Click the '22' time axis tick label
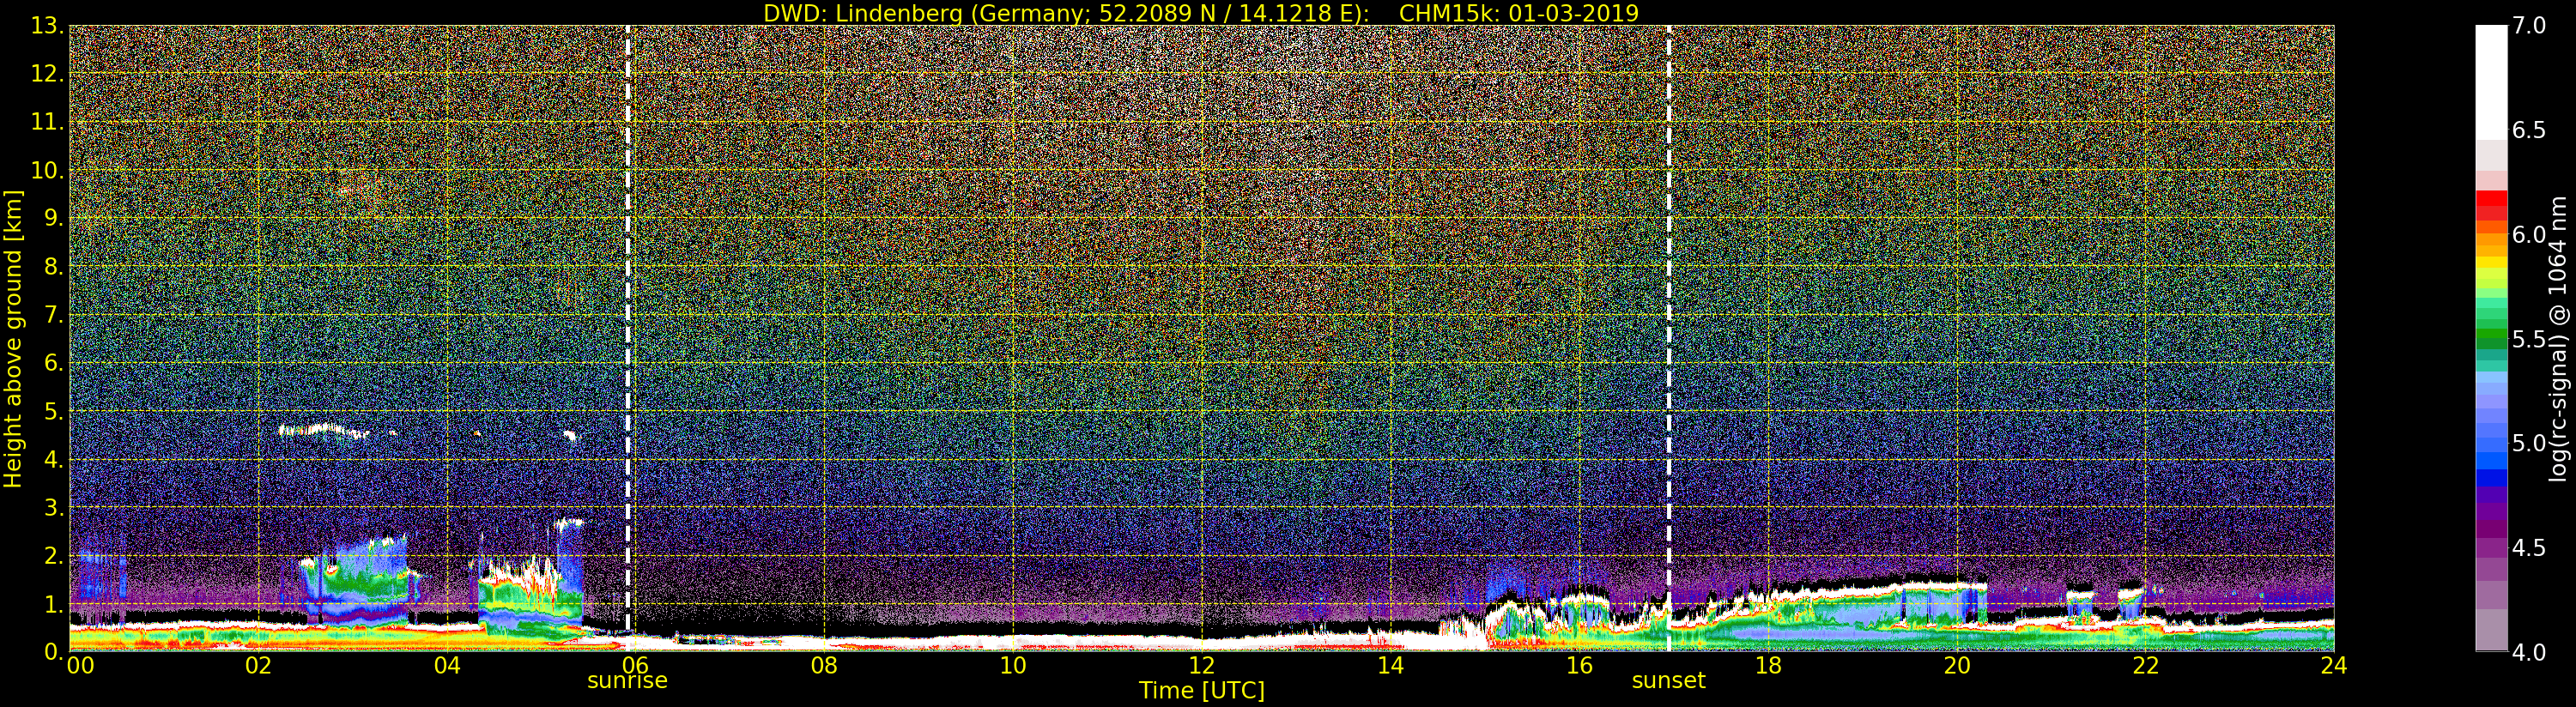This screenshot has height=707, width=2576. coord(2146,666)
